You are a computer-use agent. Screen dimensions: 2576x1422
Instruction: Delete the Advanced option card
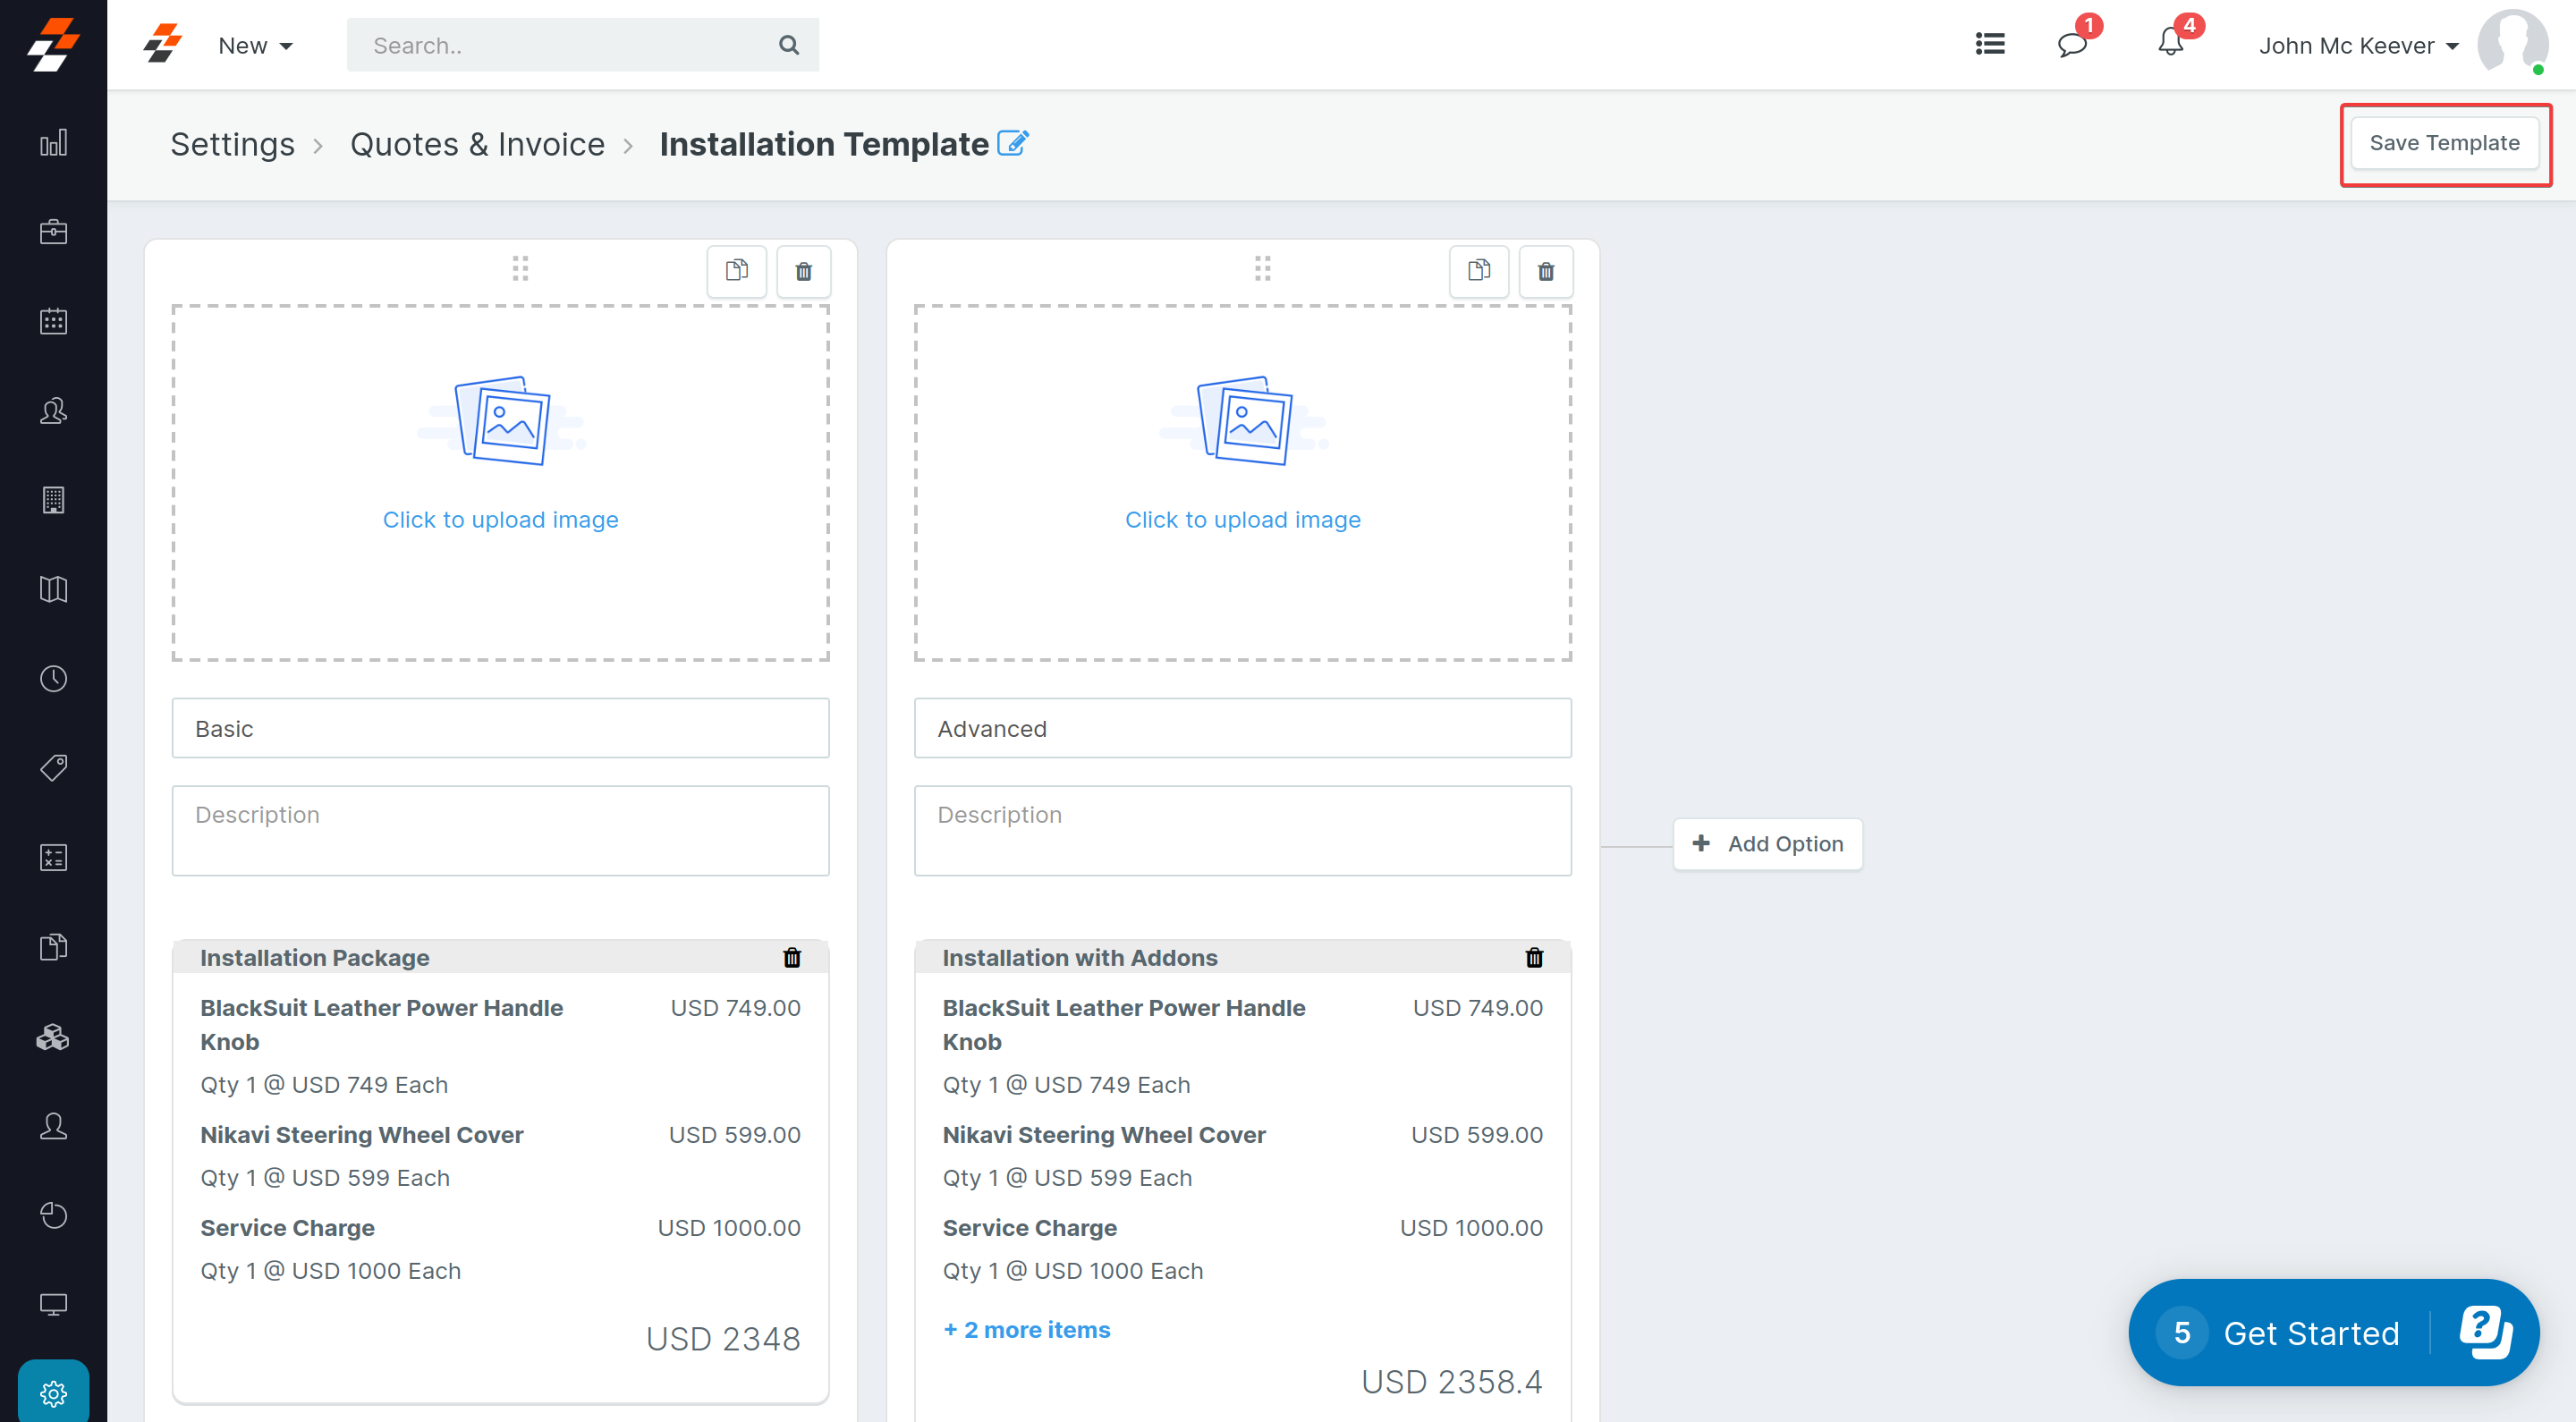[1545, 271]
